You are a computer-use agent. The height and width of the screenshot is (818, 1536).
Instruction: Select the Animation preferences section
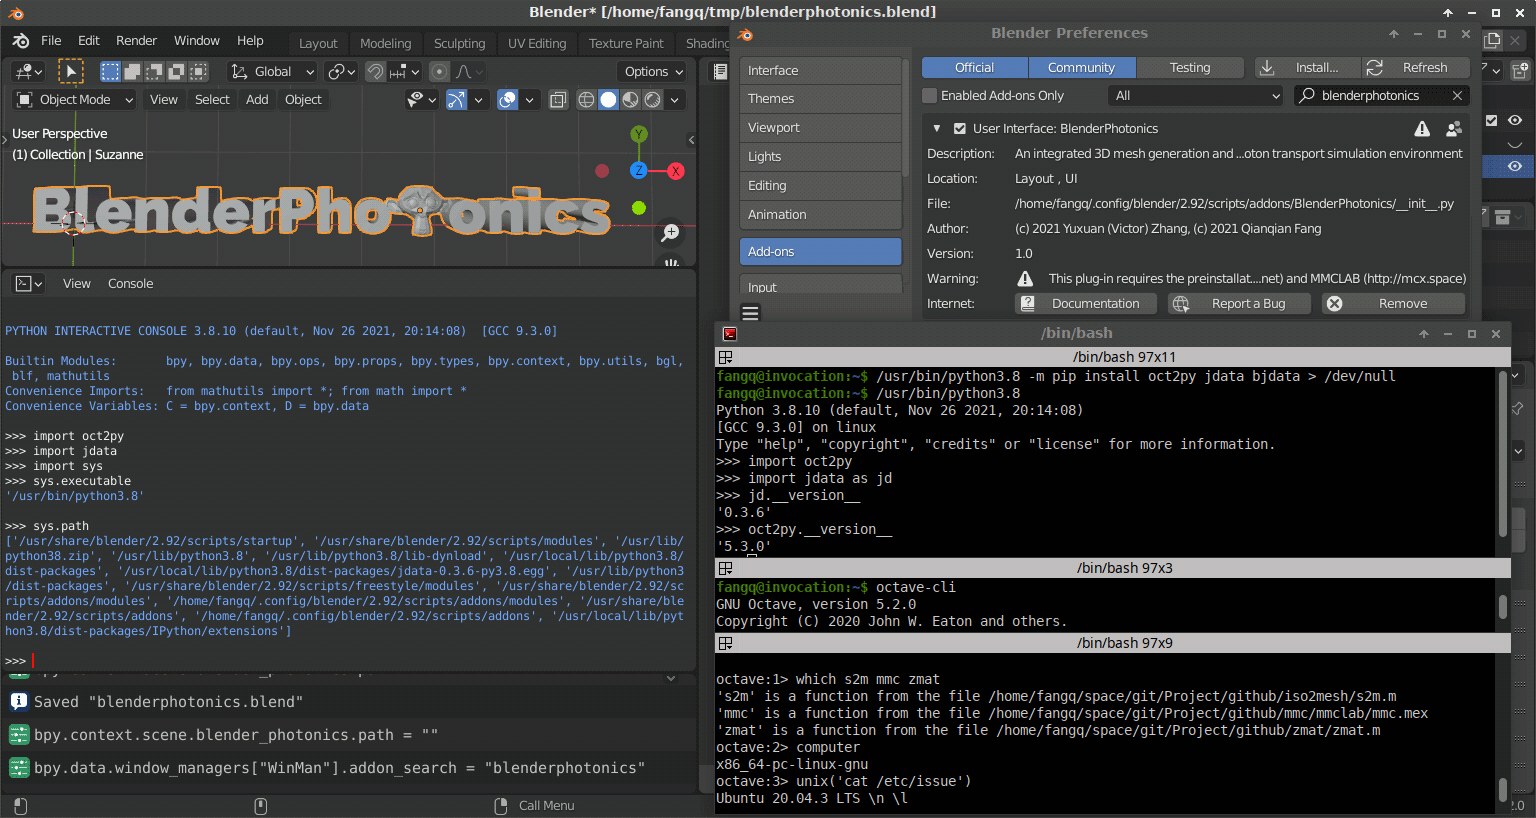pos(820,215)
